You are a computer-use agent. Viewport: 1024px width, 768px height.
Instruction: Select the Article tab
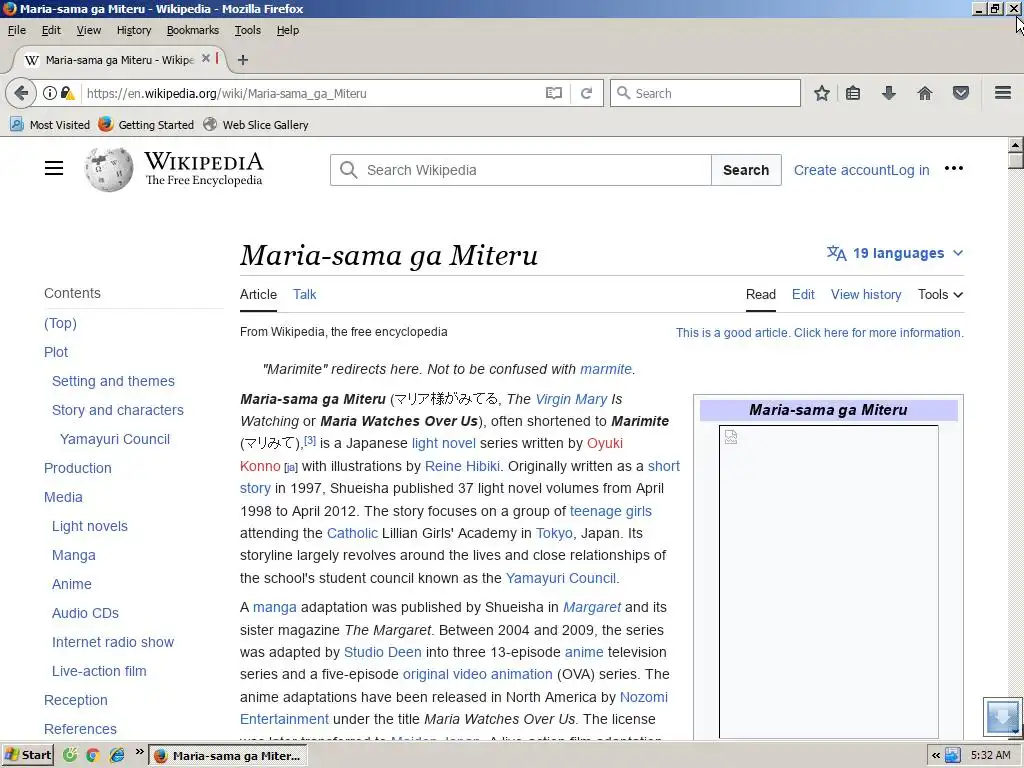pyautogui.click(x=258, y=295)
